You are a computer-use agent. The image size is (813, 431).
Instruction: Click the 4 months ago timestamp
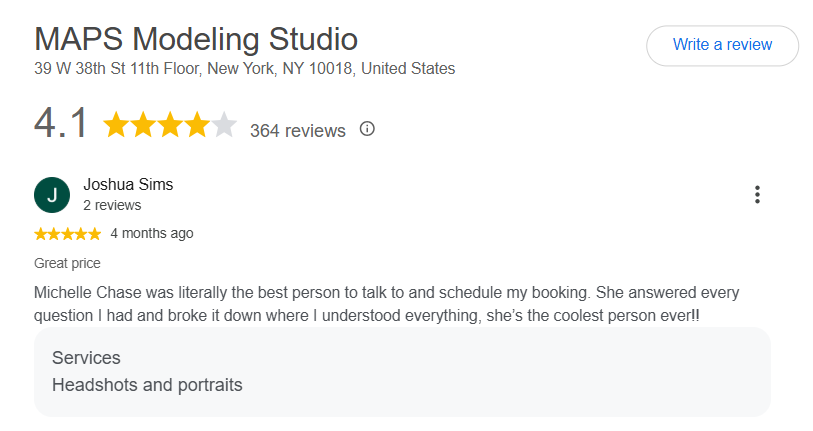tap(152, 233)
